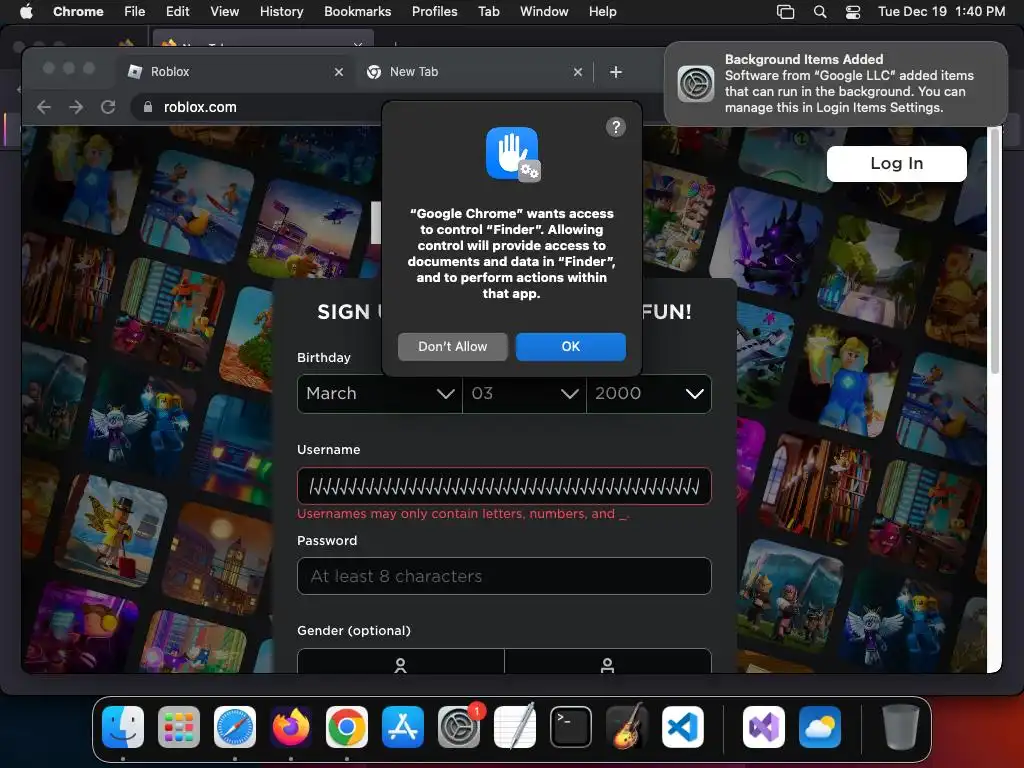The image size is (1024, 768).
Task: Close the New Tab tab
Action: tap(577, 72)
